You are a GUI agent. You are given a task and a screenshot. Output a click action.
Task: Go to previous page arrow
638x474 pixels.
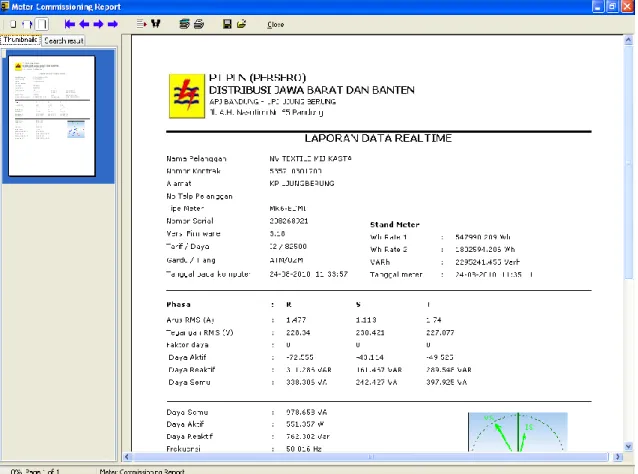84,24
